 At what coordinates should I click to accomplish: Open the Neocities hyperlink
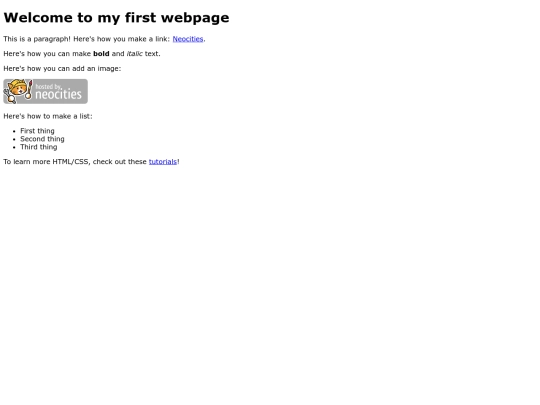point(188,39)
